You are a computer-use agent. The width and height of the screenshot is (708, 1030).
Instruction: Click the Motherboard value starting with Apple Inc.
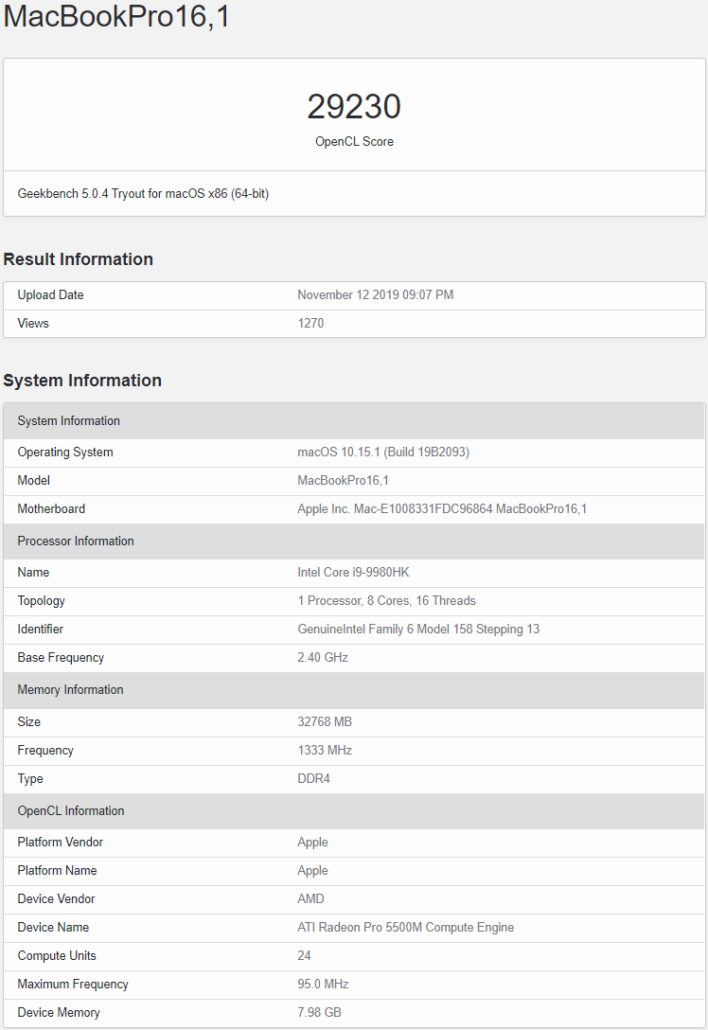point(442,509)
